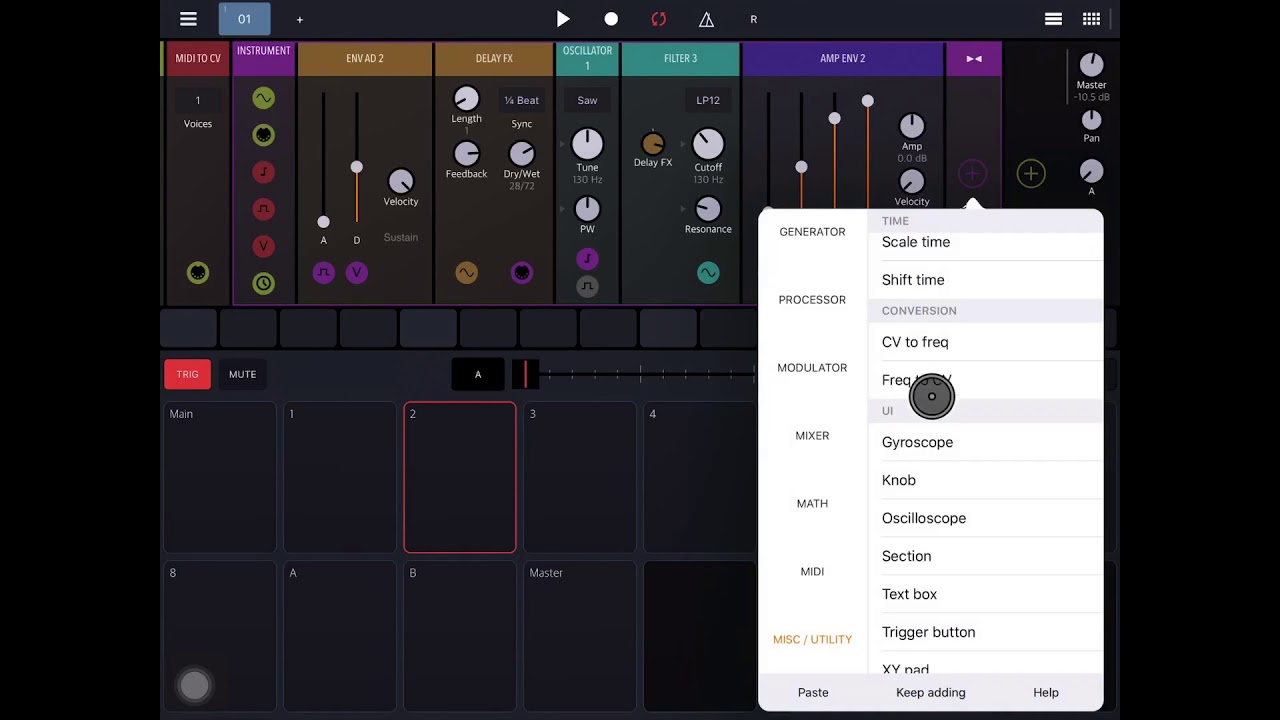Open the ¼ Beat sync dropdown

tap(521, 100)
